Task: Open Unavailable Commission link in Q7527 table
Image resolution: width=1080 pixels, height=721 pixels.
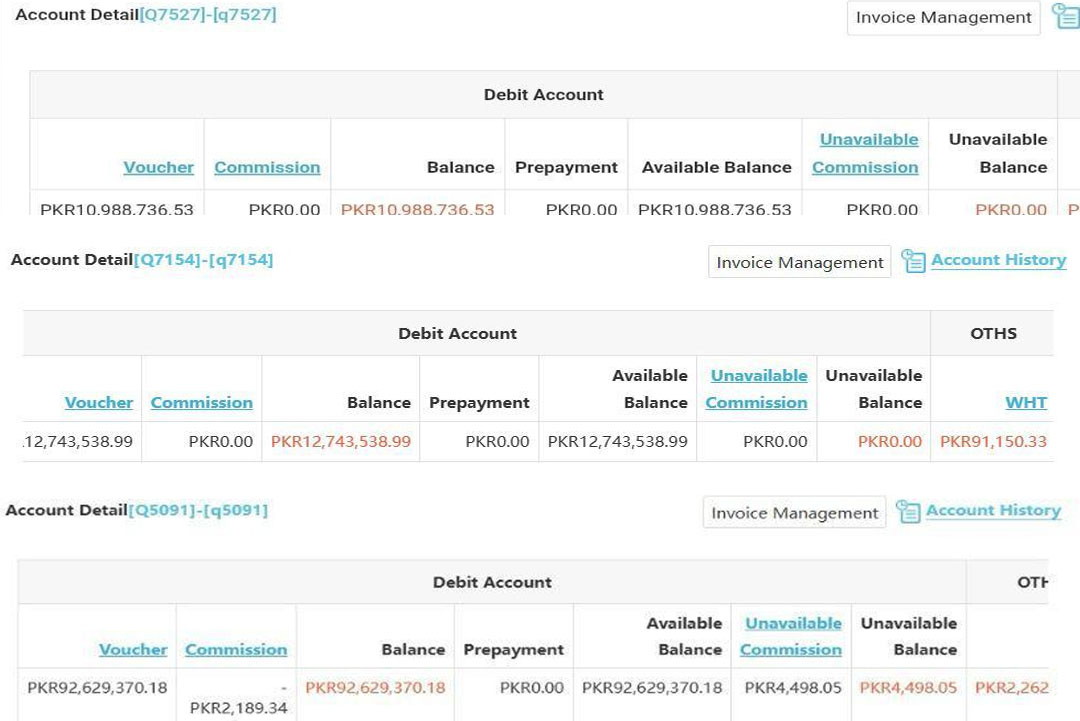Action: click(865, 153)
